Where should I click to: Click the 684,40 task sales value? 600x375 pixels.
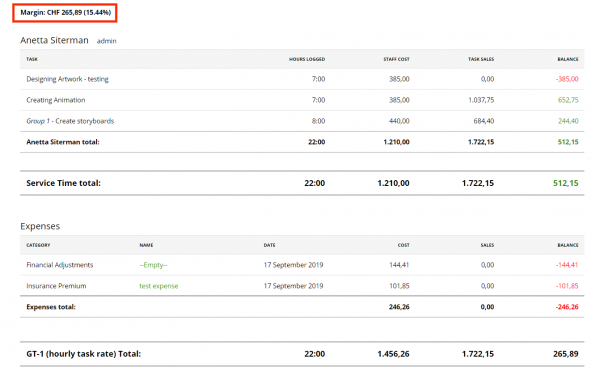(x=484, y=121)
